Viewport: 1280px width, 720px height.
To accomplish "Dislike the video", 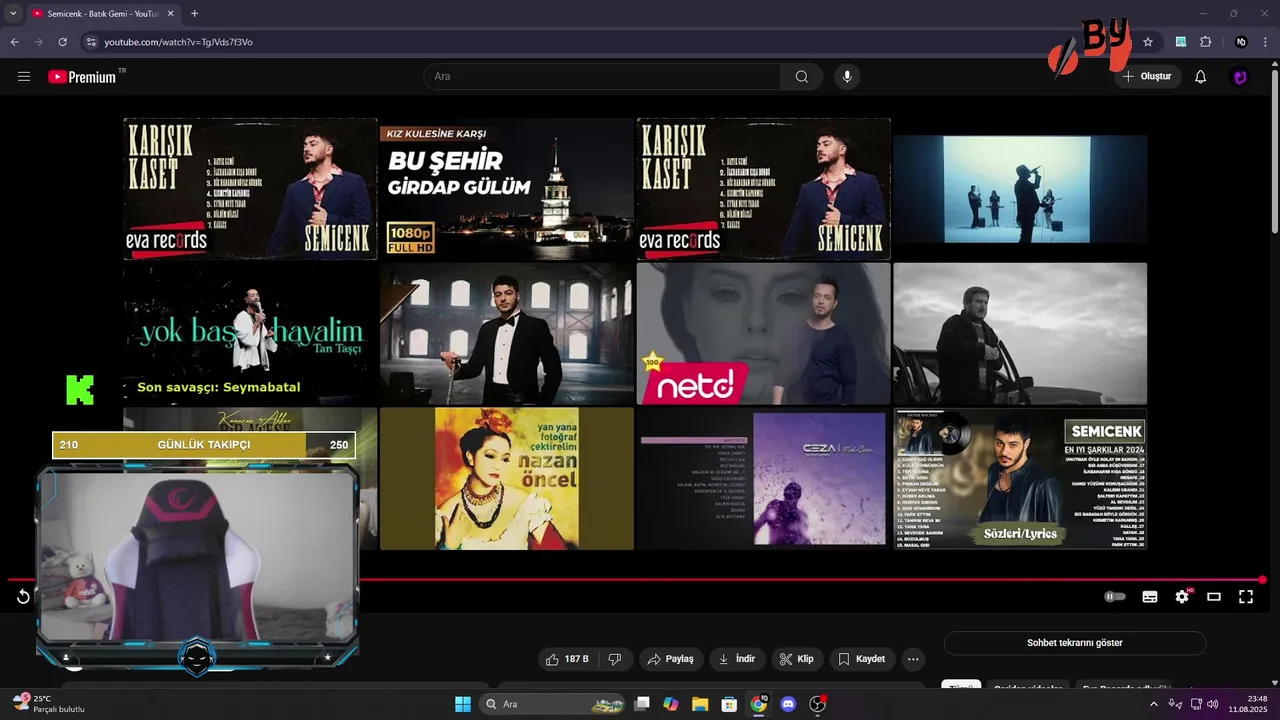I will click(615, 659).
